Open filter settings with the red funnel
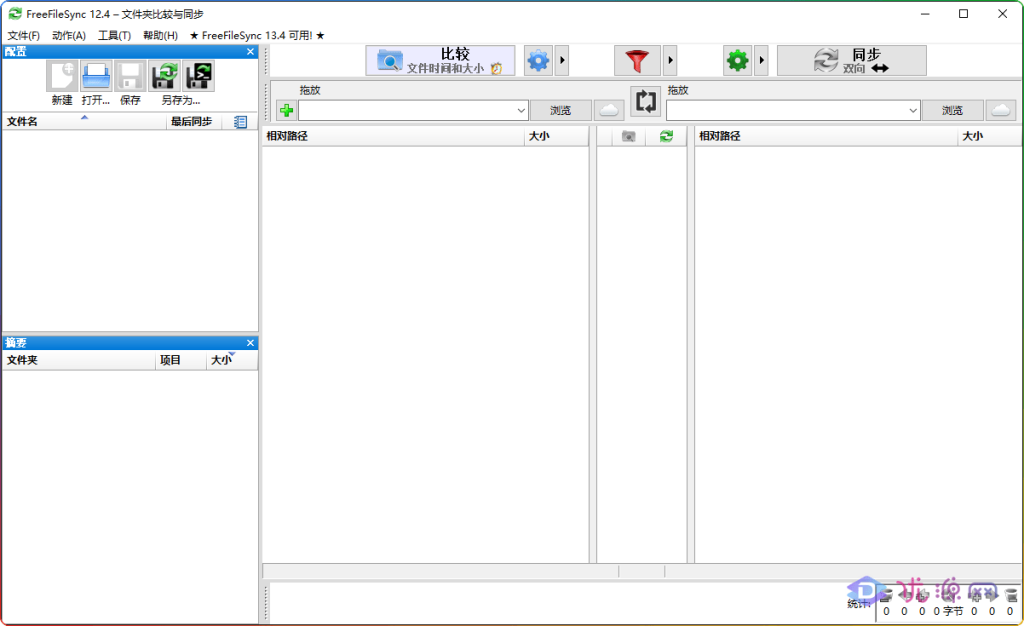The image size is (1024, 626). pyautogui.click(x=637, y=61)
